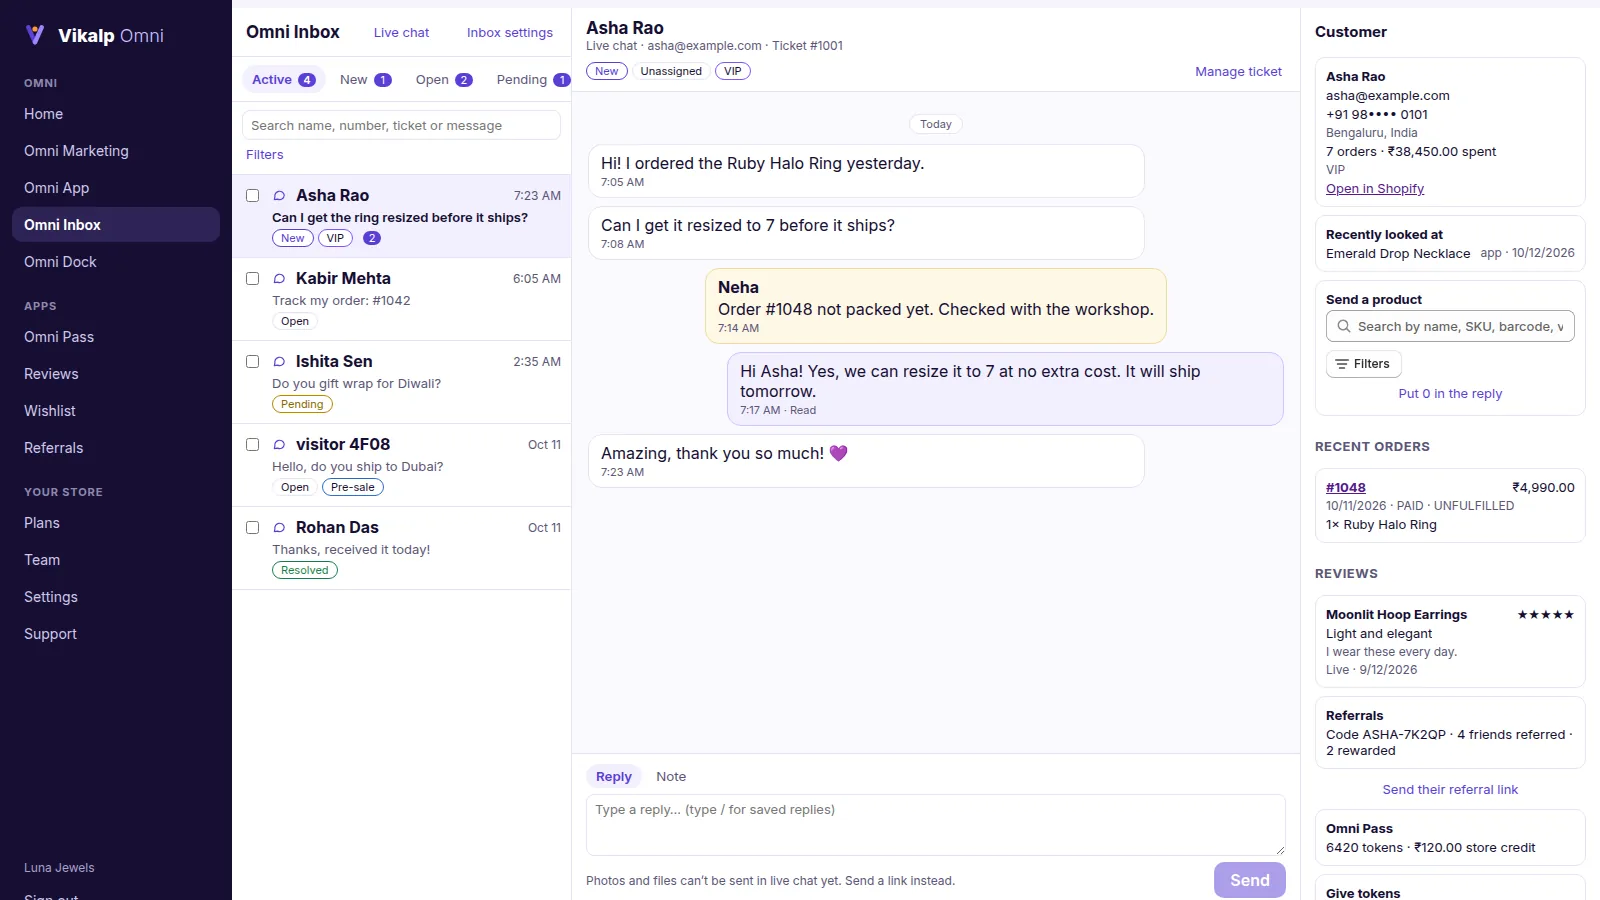Click the VIP tag in ticket header
The image size is (1600, 900).
click(x=733, y=72)
